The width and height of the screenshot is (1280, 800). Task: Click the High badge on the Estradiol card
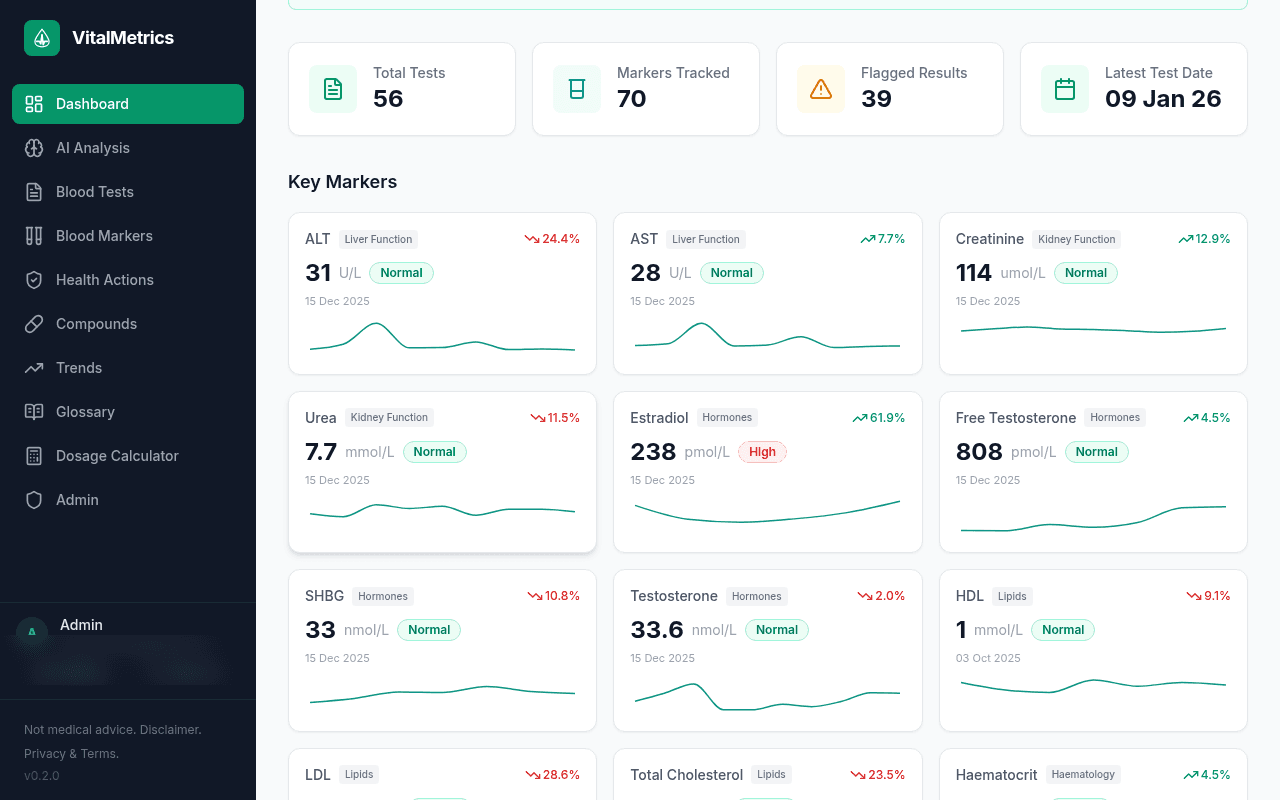click(x=762, y=452)
